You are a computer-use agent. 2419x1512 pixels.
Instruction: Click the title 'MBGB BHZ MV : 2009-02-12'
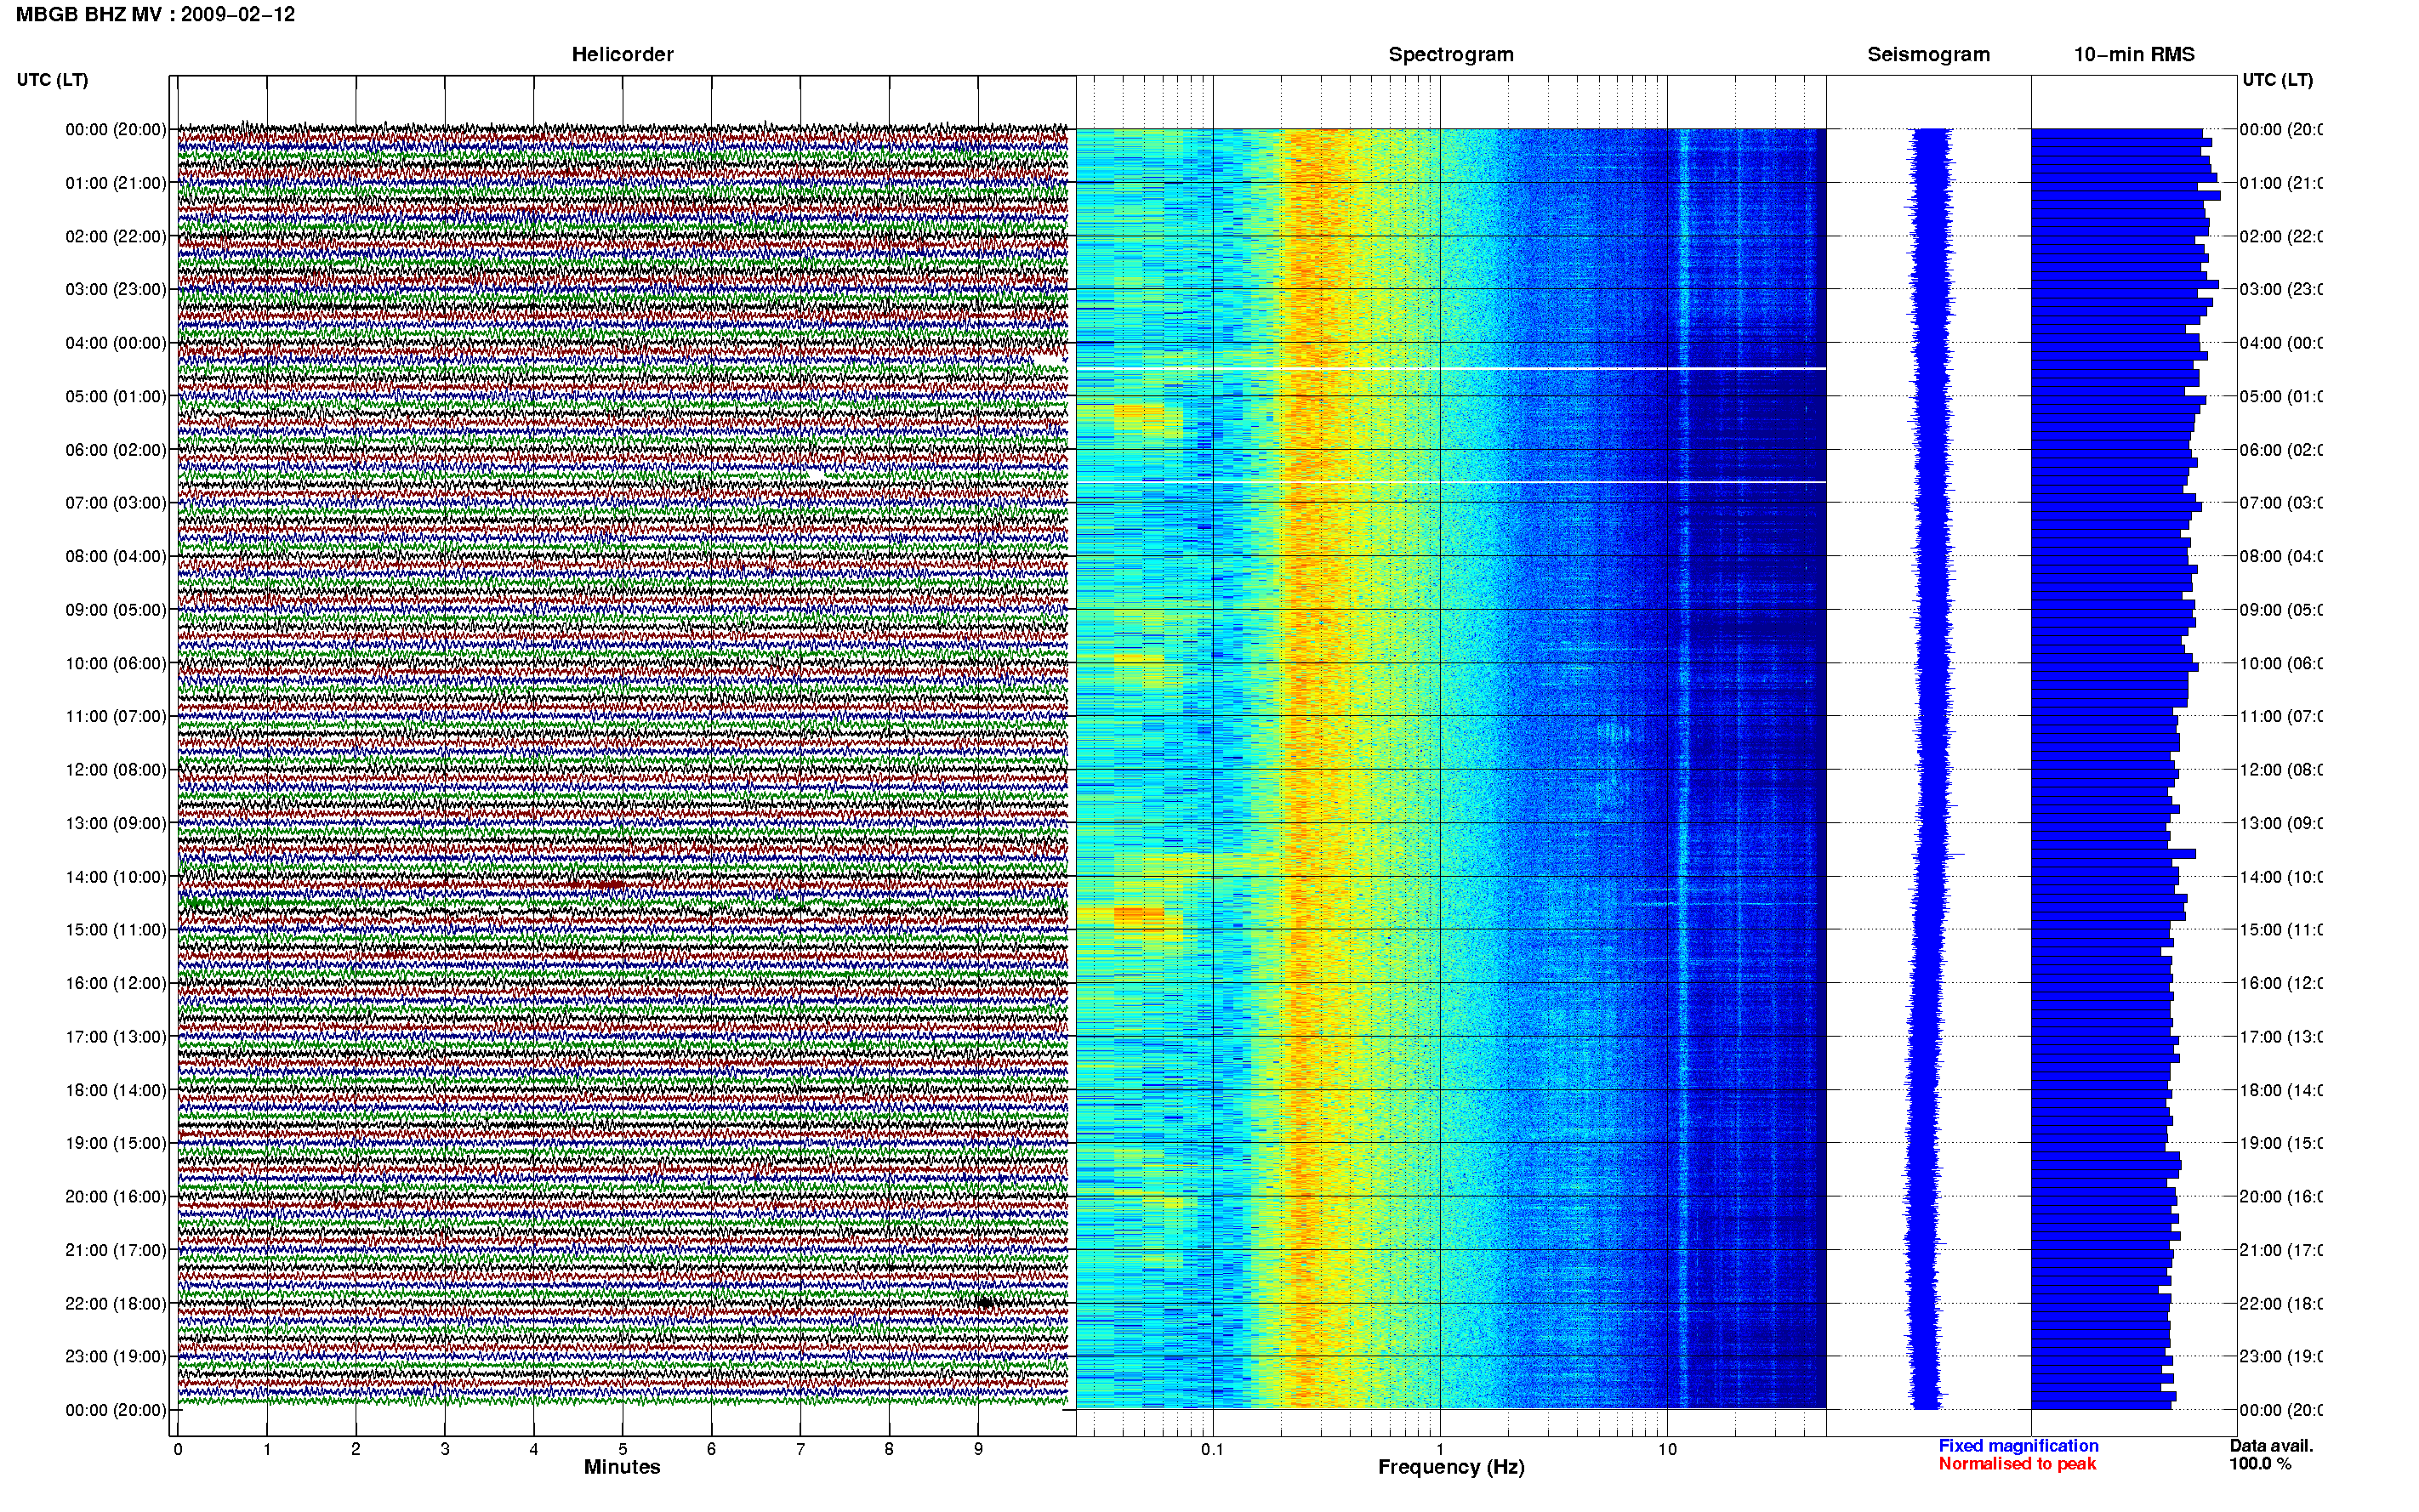tap(155, 14)
